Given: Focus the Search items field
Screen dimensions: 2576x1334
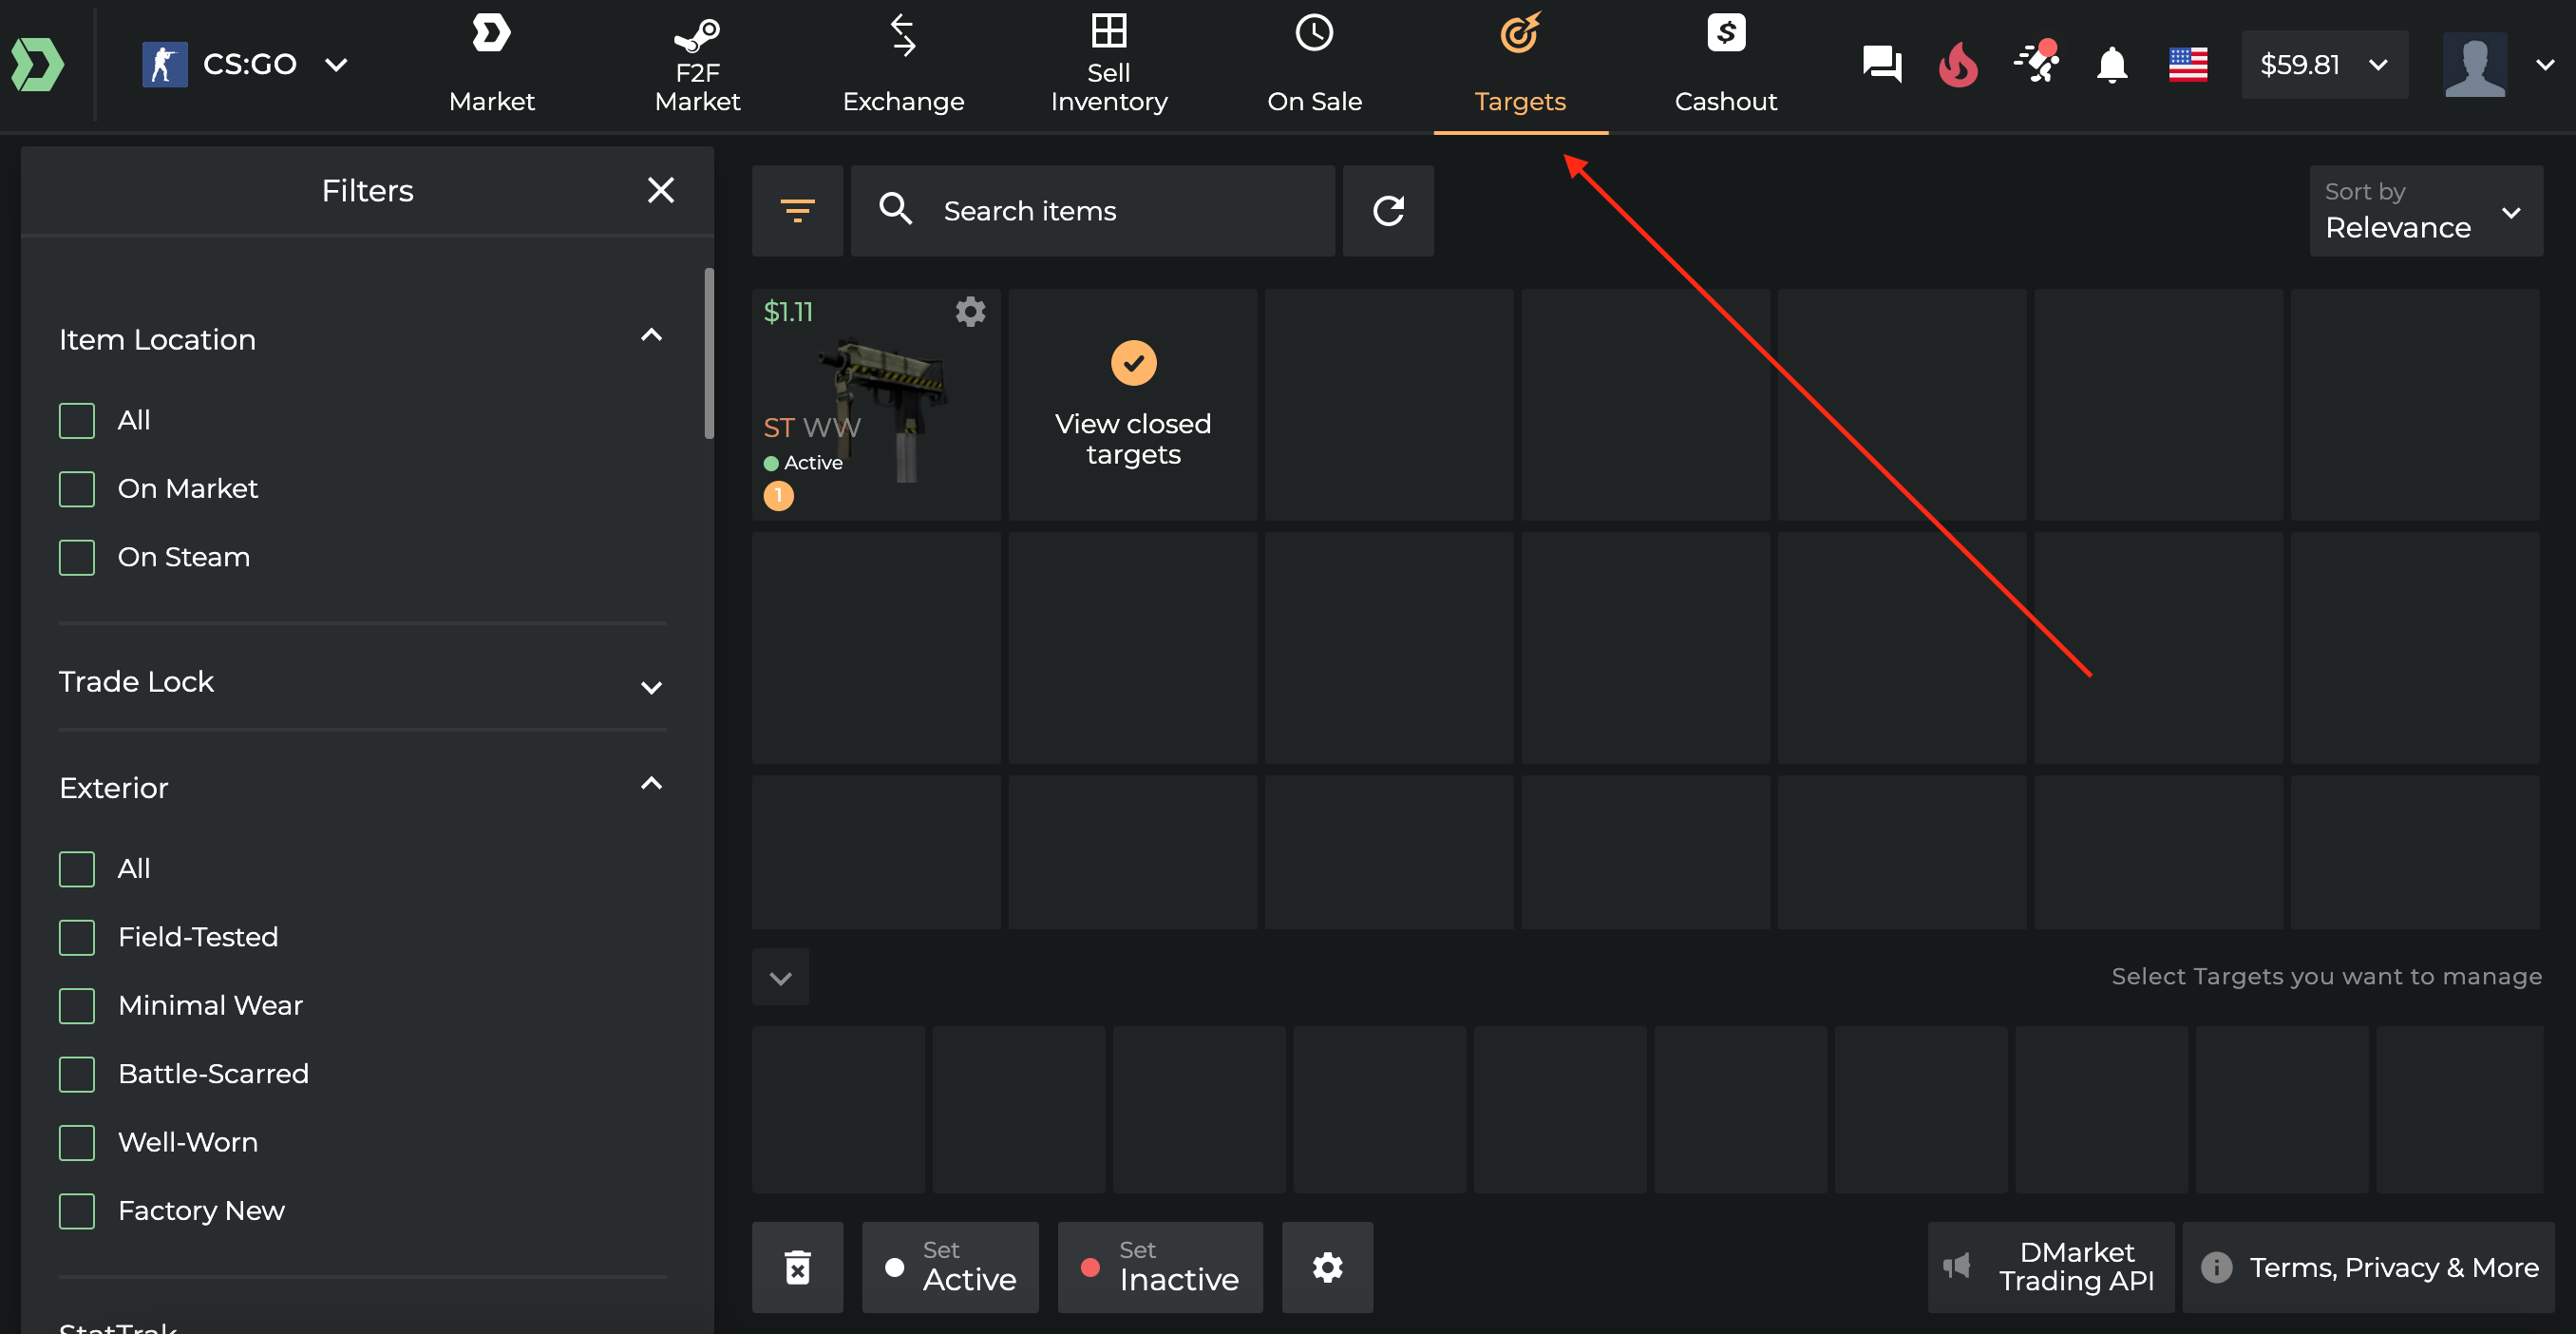Looking at the screenshot, I should coord(1092,211).
